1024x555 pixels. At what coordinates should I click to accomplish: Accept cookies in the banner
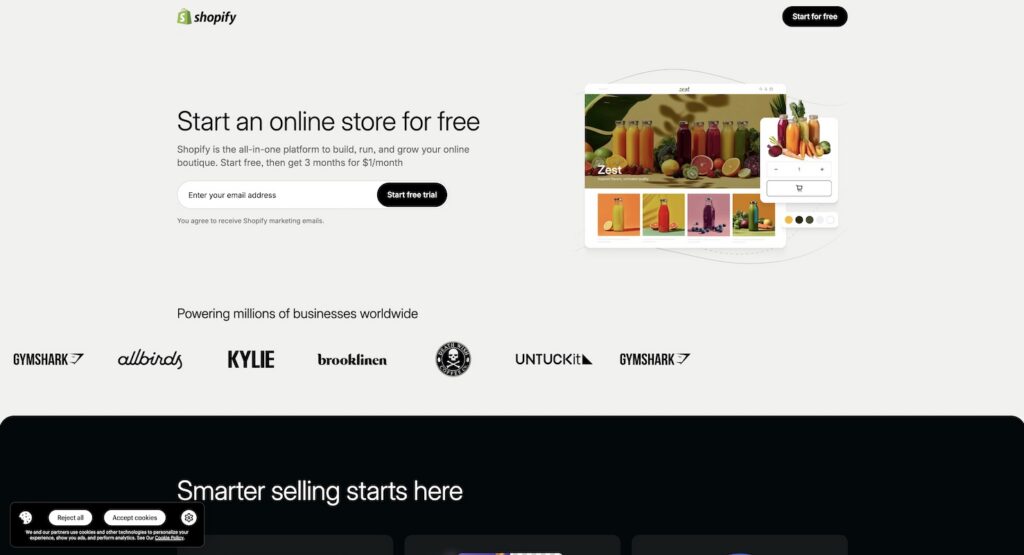135,518
